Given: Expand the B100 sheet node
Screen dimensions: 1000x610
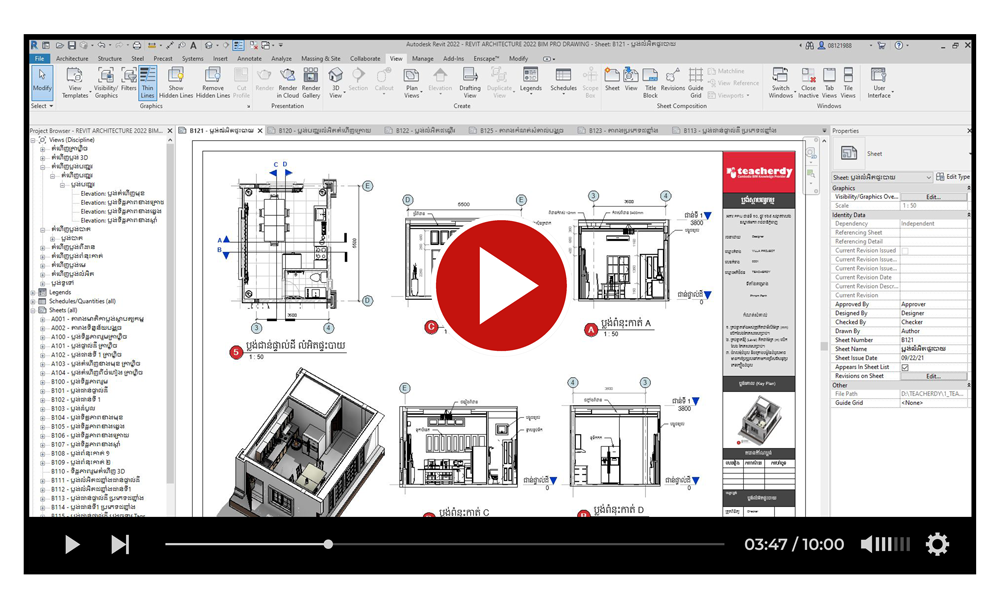Looking at the screenshot, I should pos(43,382).
